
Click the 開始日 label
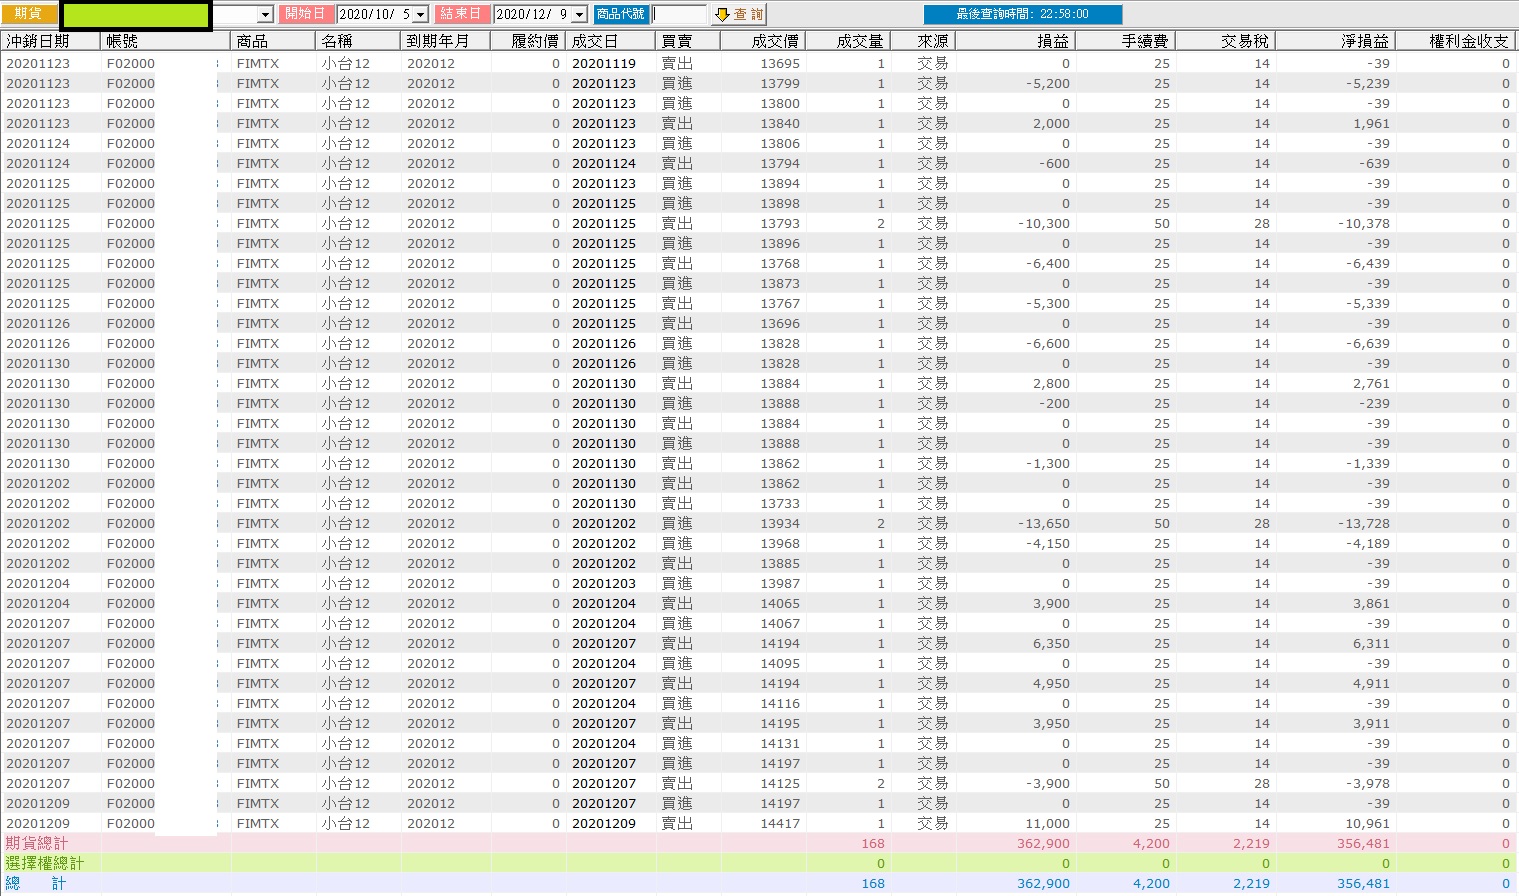tap(305, 14)
